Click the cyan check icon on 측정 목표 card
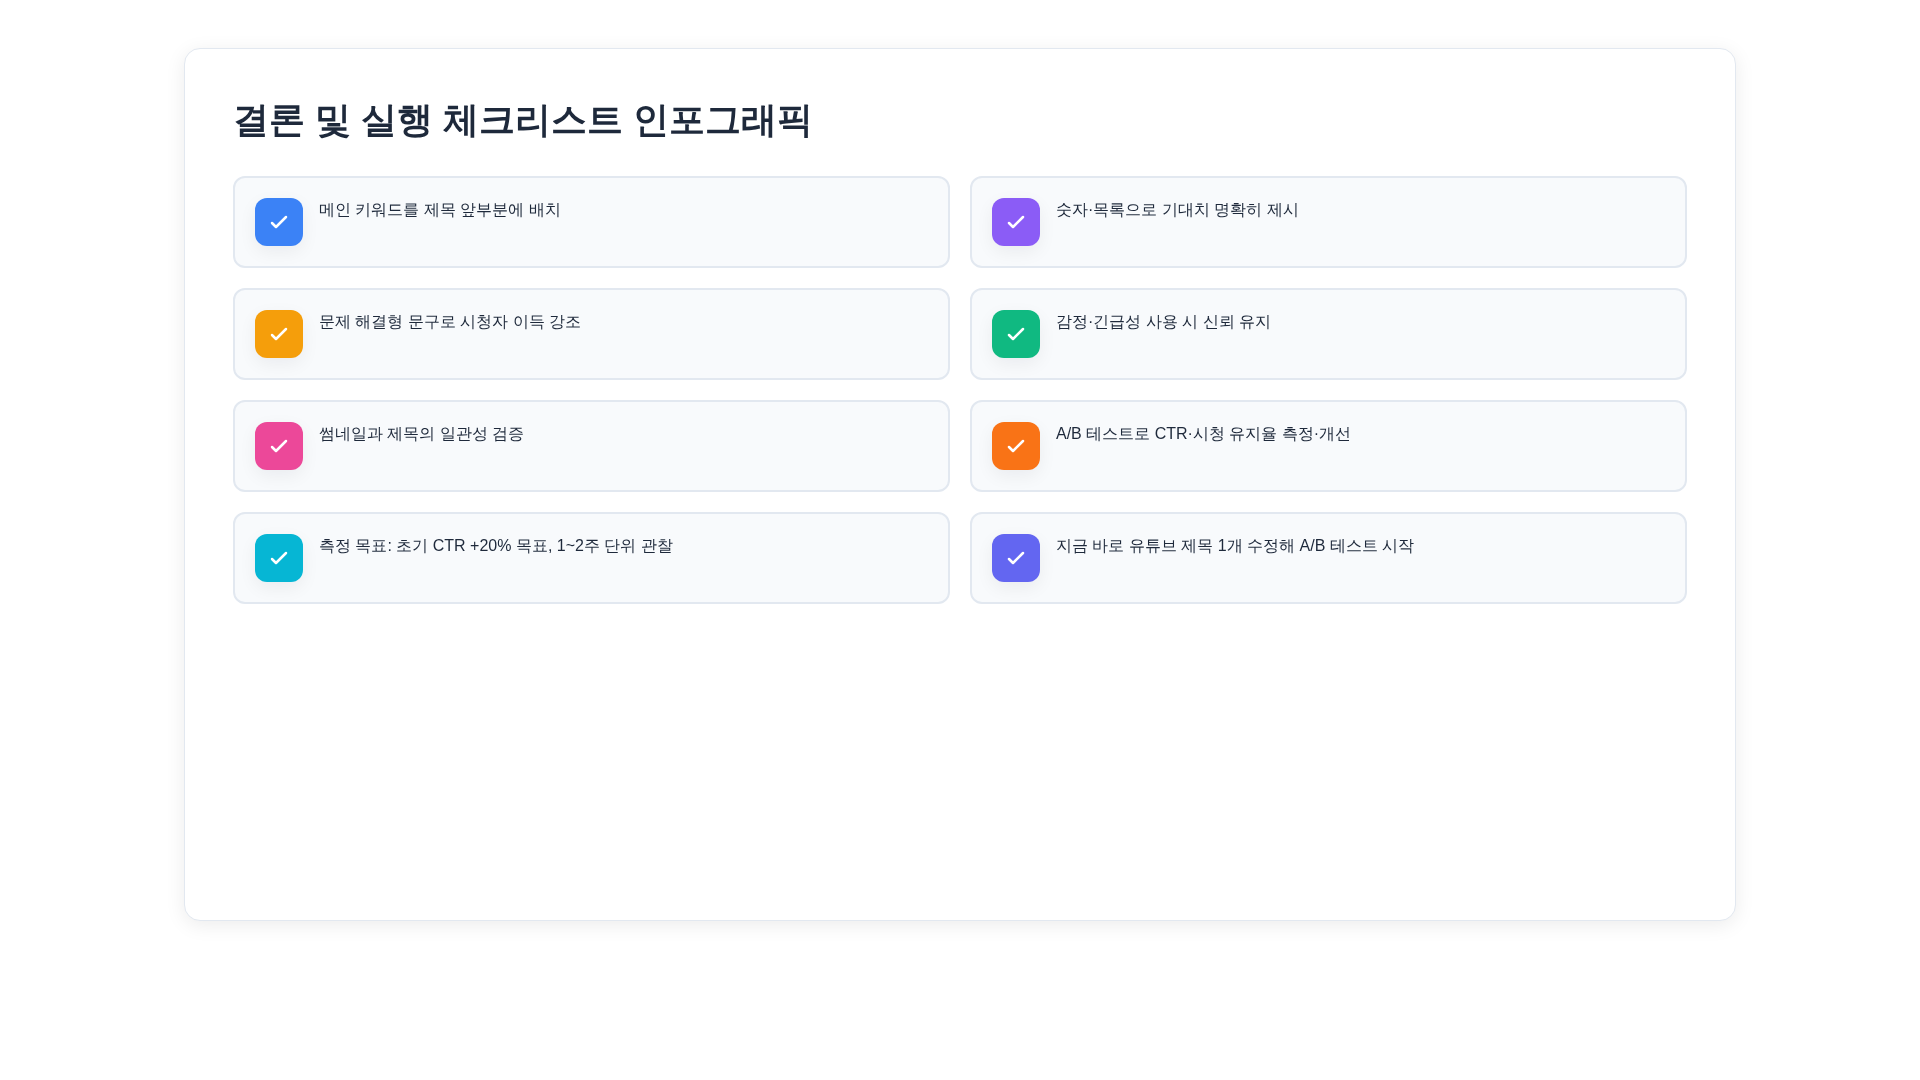 (x=279, y=558)
